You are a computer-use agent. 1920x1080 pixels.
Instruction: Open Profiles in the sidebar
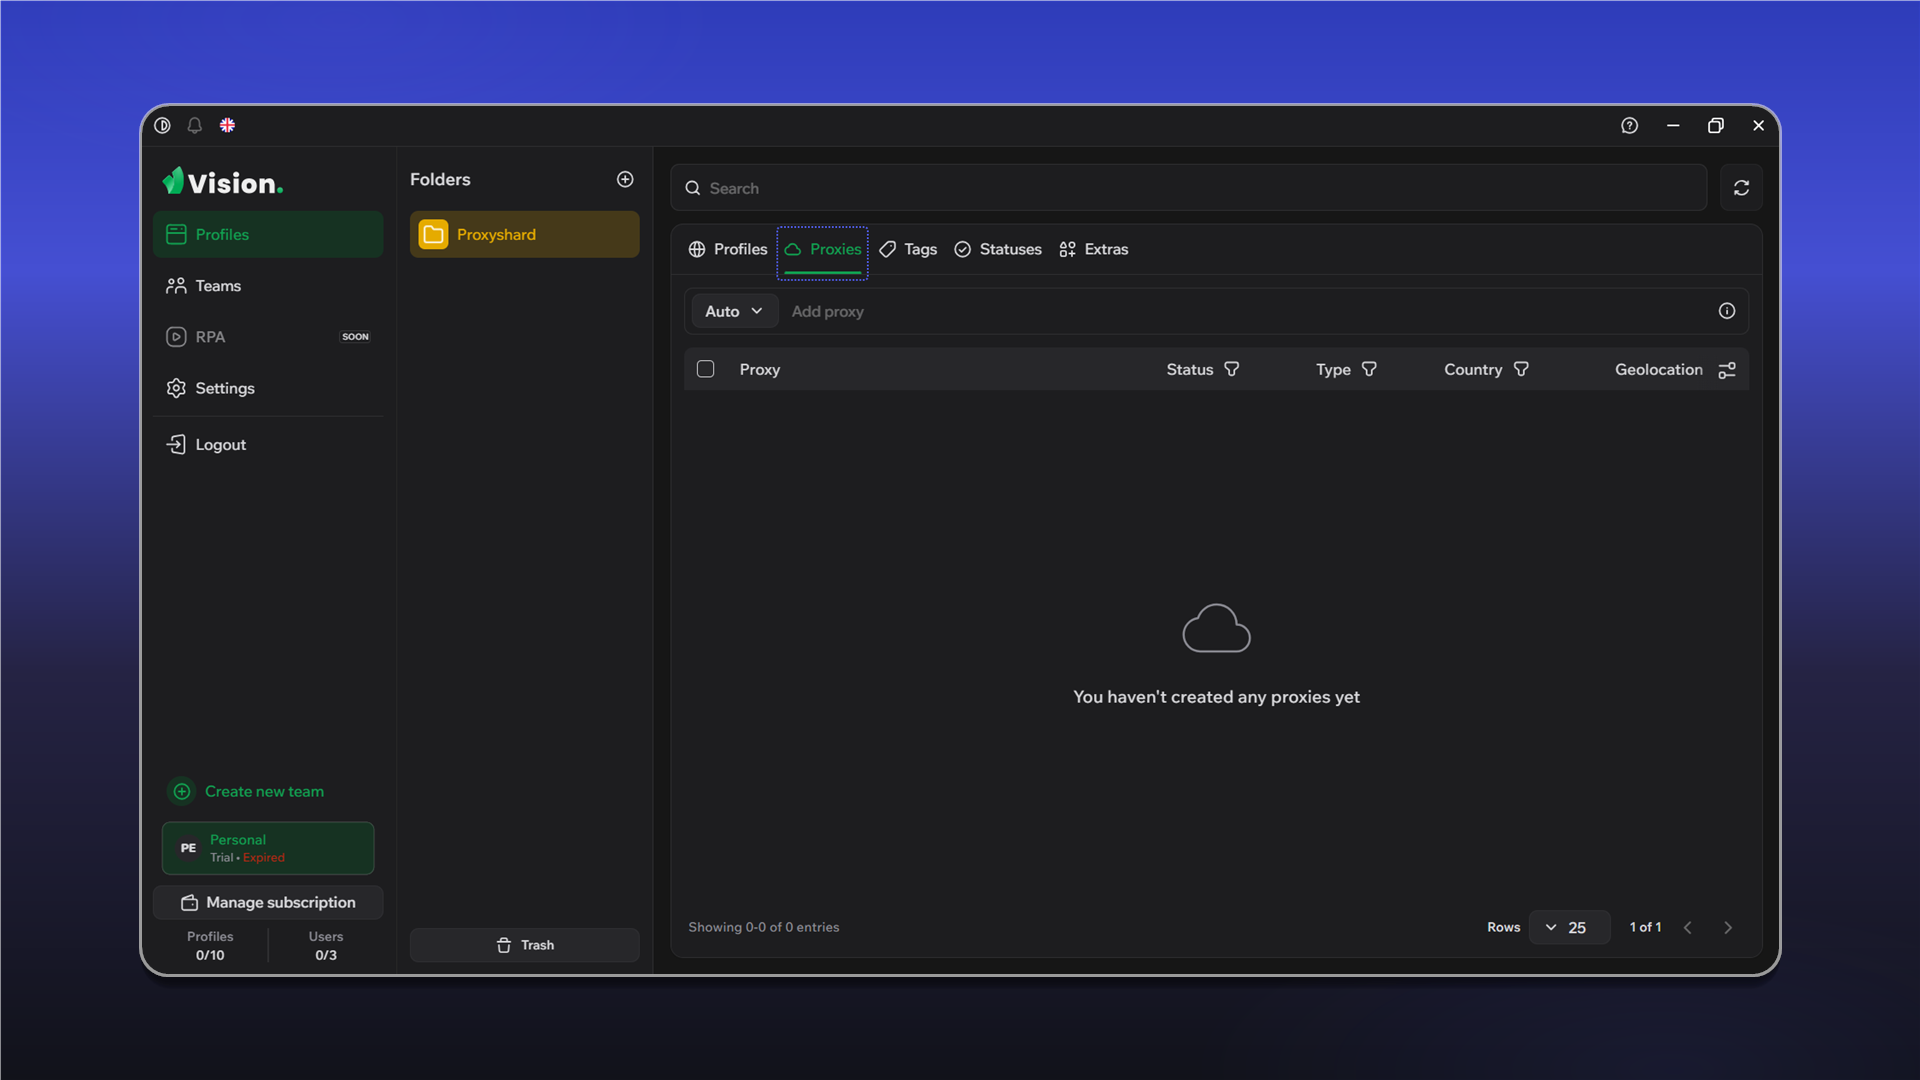[x=268, y=234]
